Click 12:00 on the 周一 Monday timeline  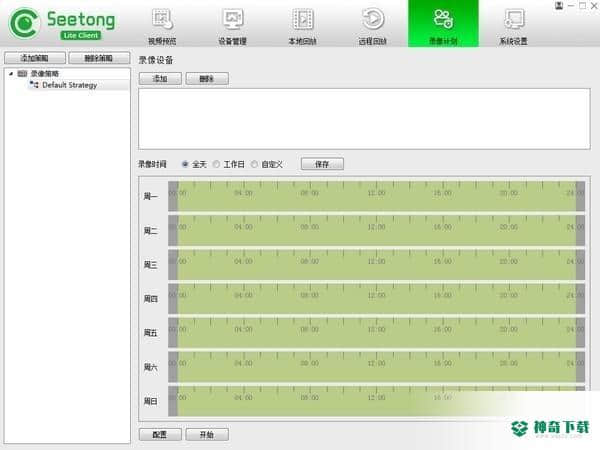[x=377, y=193]
